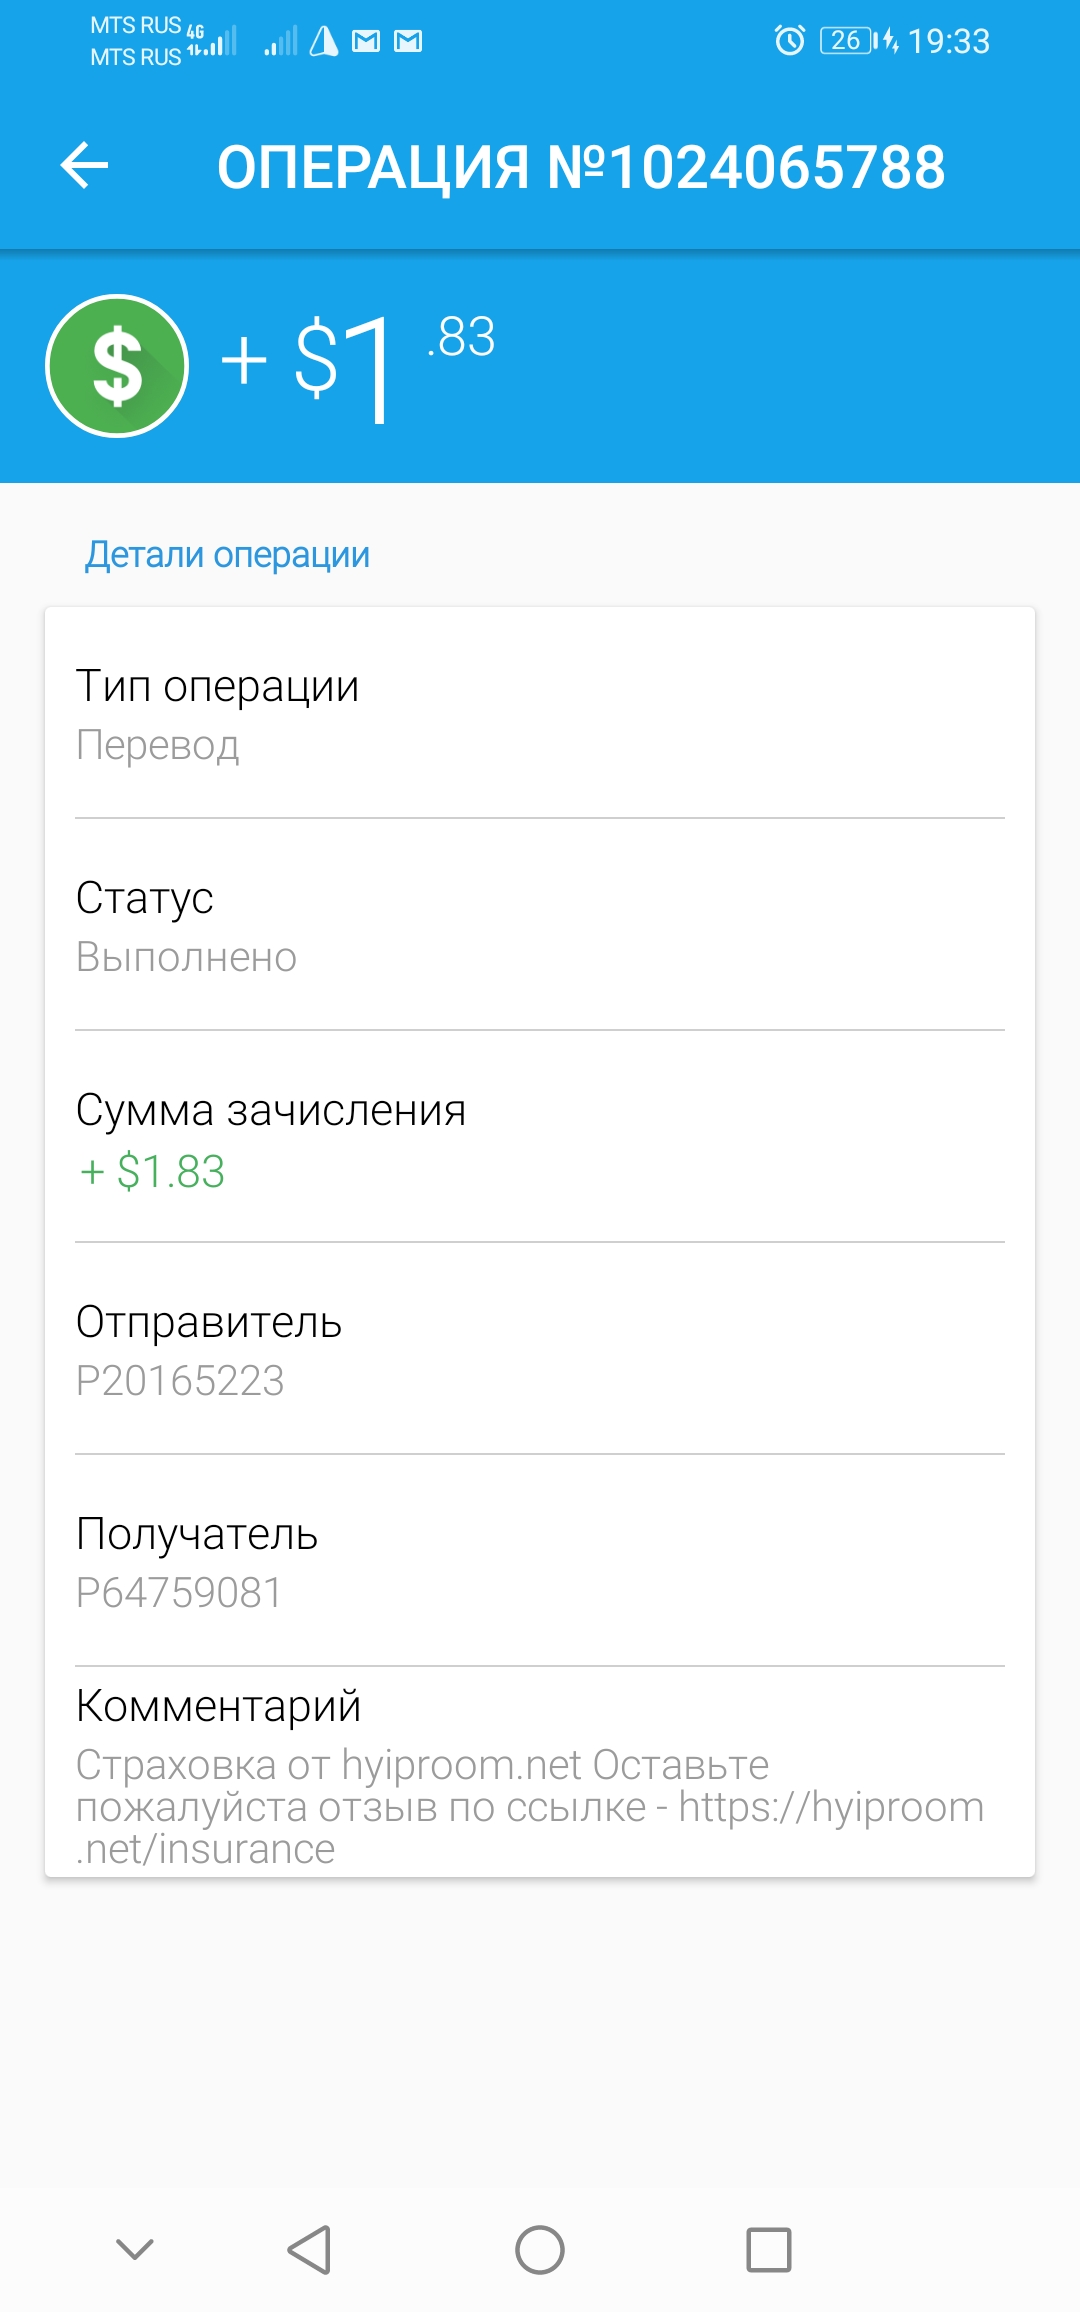The width and height of the screenshot is (1080, 2312).
Task: Open the hyiproom.net insurance link in comment
Action: coord(830,1808)
